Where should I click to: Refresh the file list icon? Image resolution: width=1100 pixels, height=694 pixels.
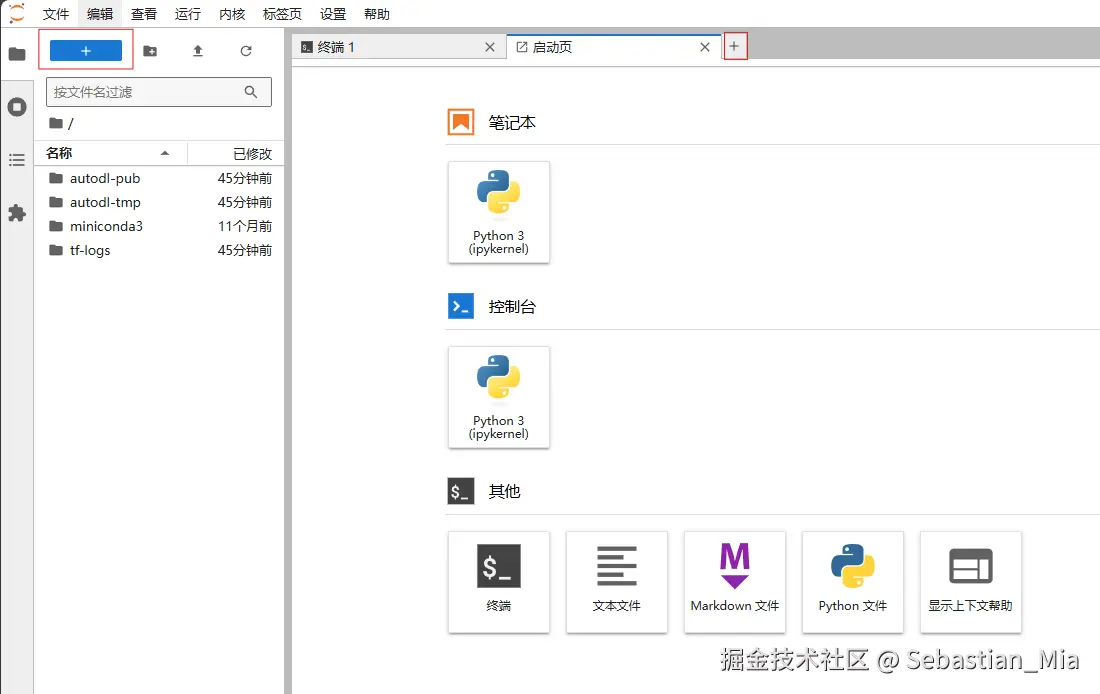tap(245, 52)
